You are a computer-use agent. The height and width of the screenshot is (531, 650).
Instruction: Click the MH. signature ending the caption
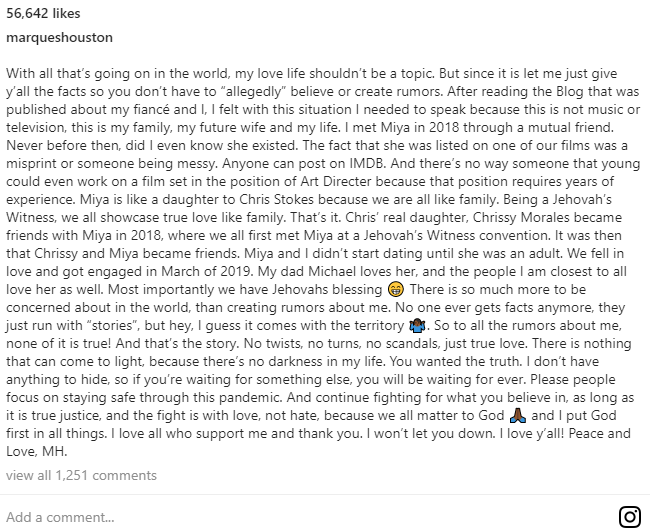tap(55, 451)
